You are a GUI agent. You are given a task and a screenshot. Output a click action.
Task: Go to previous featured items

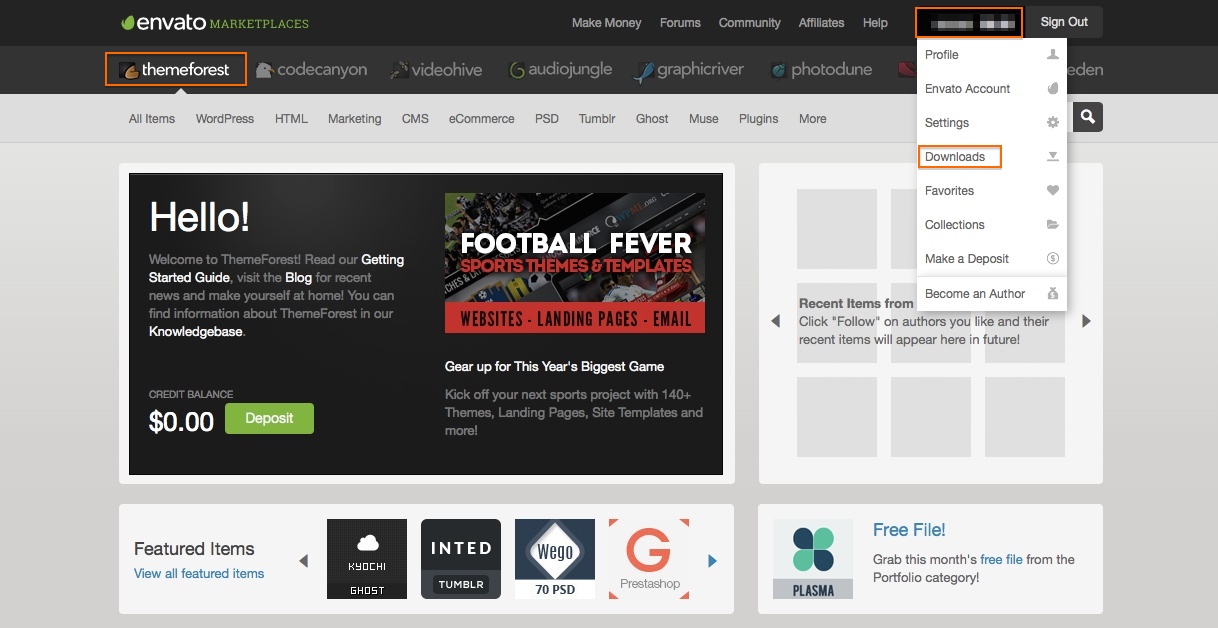tap(303, 561)
